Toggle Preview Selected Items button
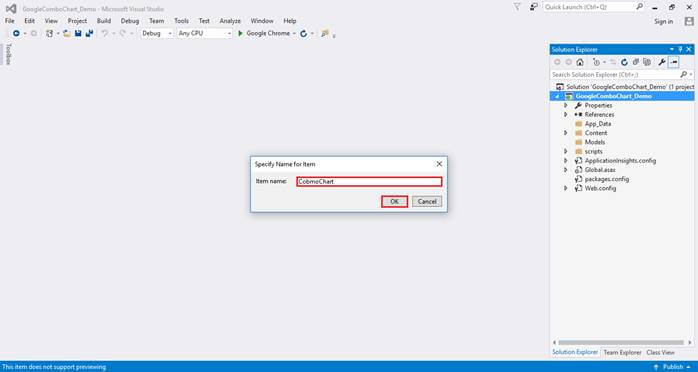 tap(674, 62)
